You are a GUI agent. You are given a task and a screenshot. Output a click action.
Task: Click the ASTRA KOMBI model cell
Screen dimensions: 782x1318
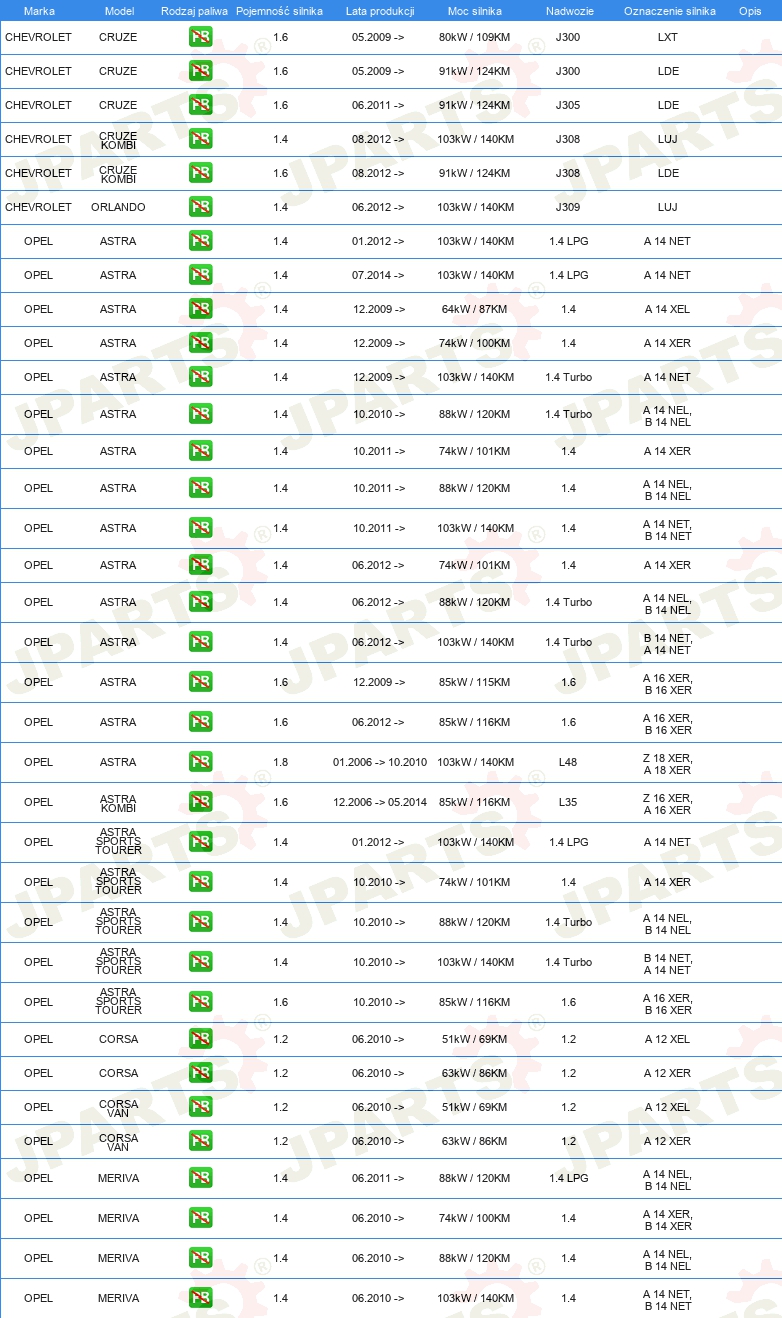[118, 804]
